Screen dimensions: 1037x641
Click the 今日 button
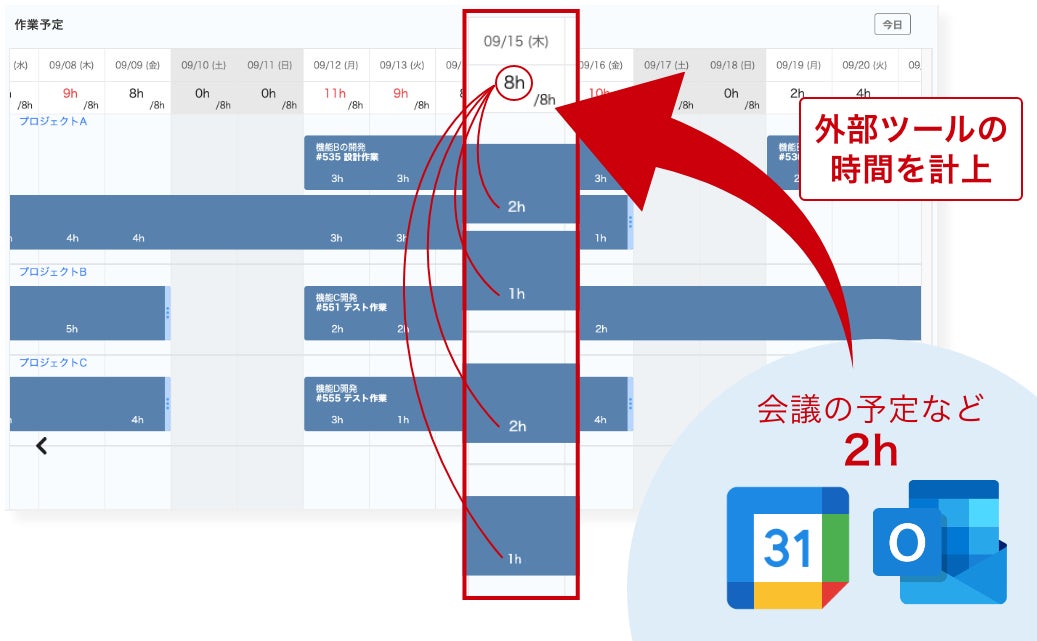(x=892, y=24)
